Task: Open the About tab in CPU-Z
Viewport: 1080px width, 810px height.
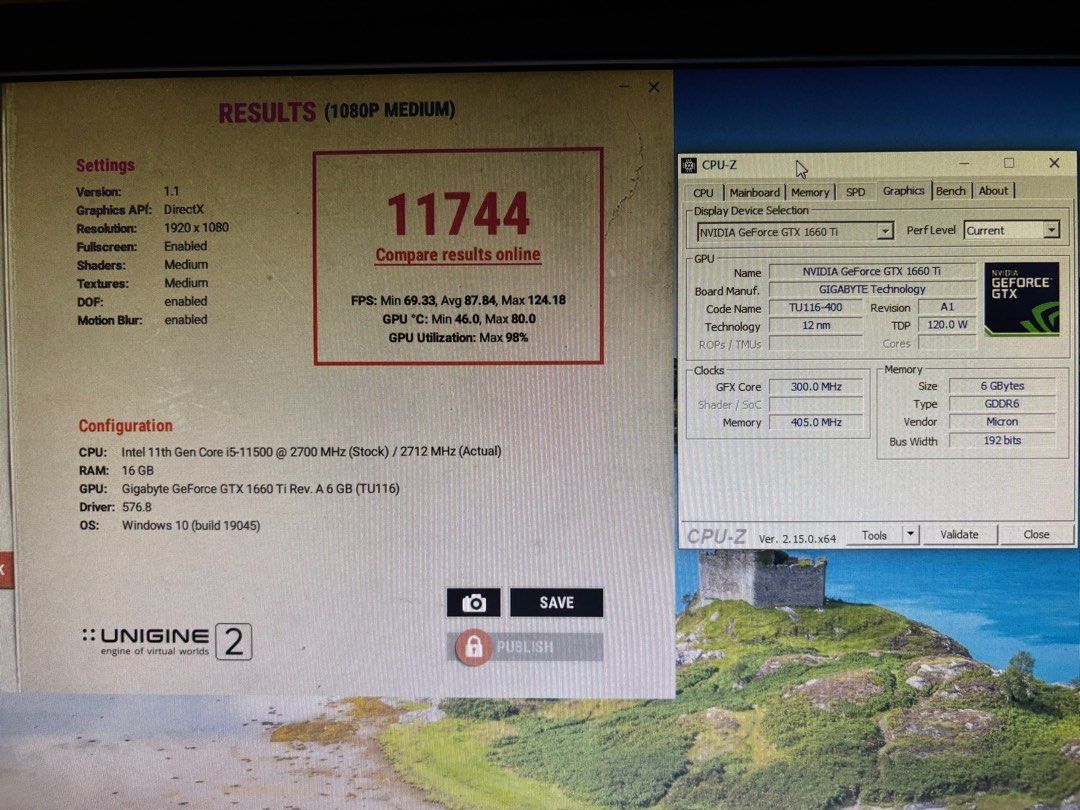Action: point(993,191)
